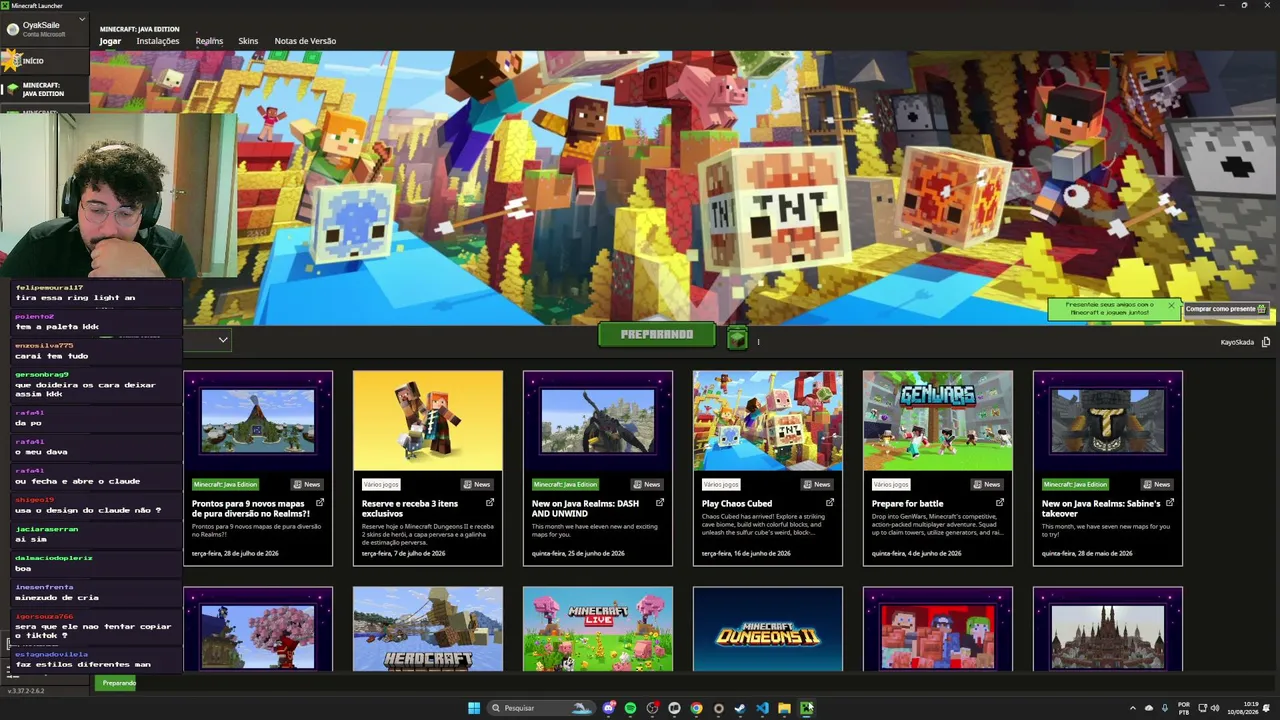The width and height of the screenshot is (1280, 720).
Task: Click the microphone icon in system tray
Action: (1165, 708)
